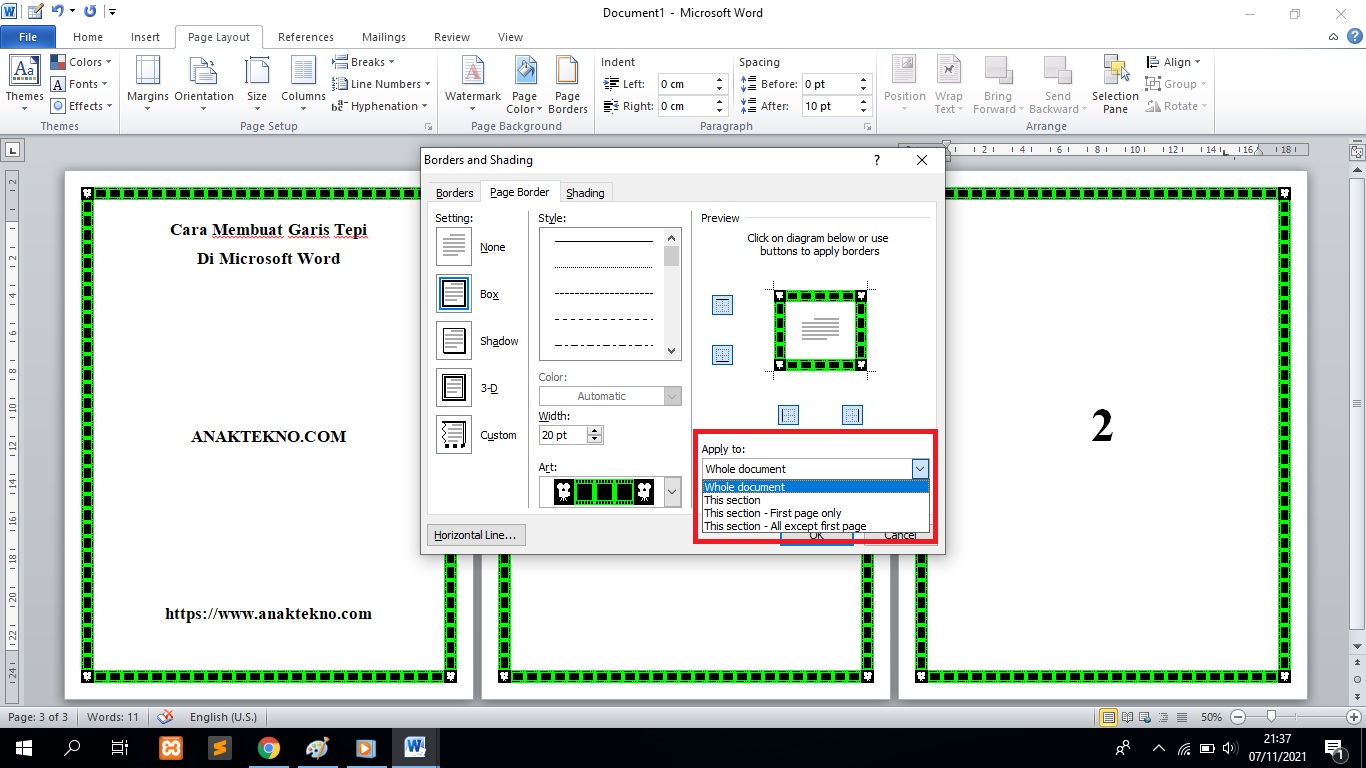Select the Custom border setting
The width and height of the screenshot is (1366, 768).
point(454,435)
